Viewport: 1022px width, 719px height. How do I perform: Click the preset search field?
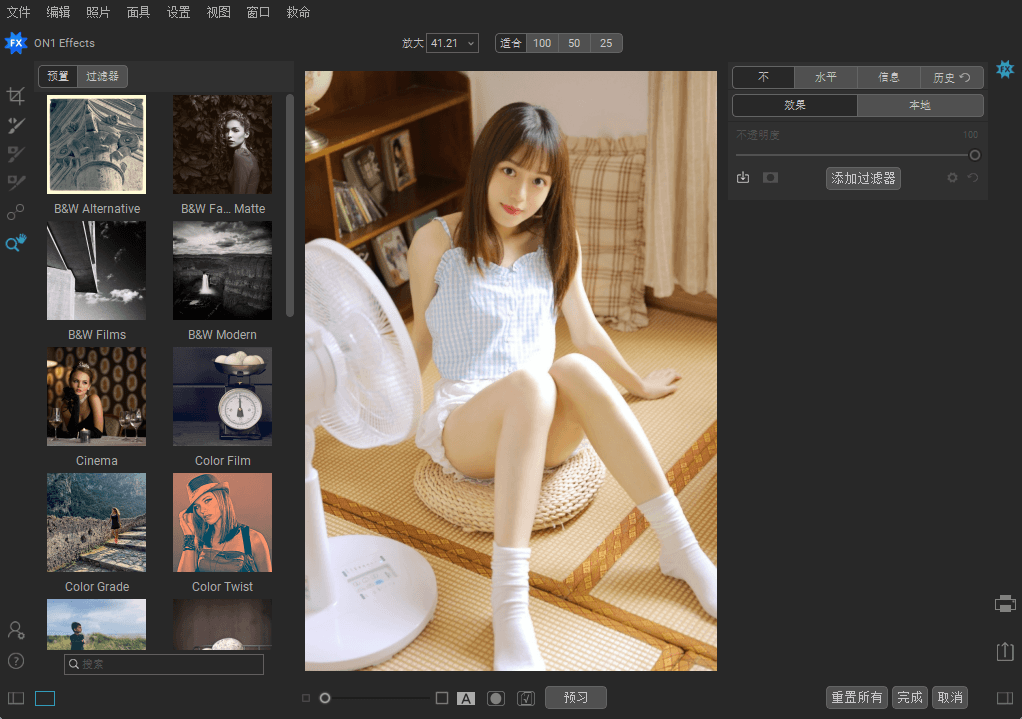pyautogui.click(x=165, y=664)
